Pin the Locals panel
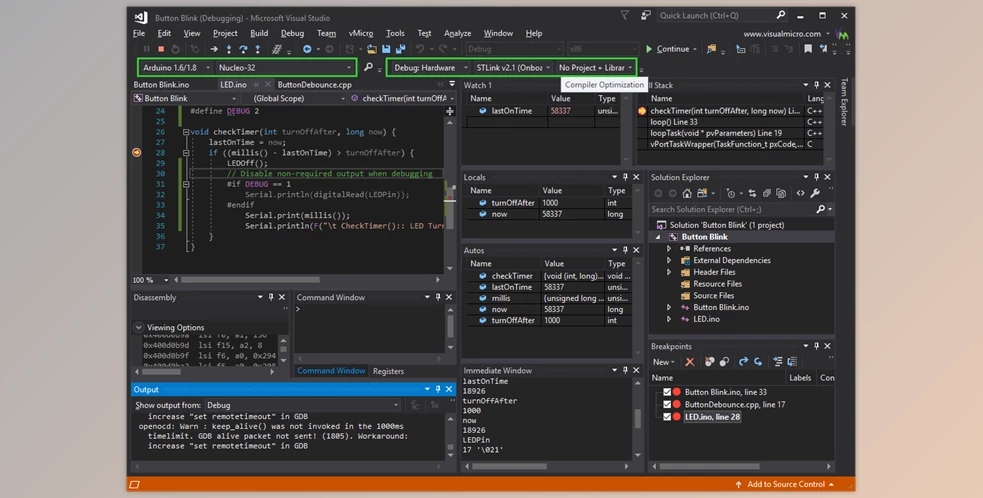 [x=625, y=177]
